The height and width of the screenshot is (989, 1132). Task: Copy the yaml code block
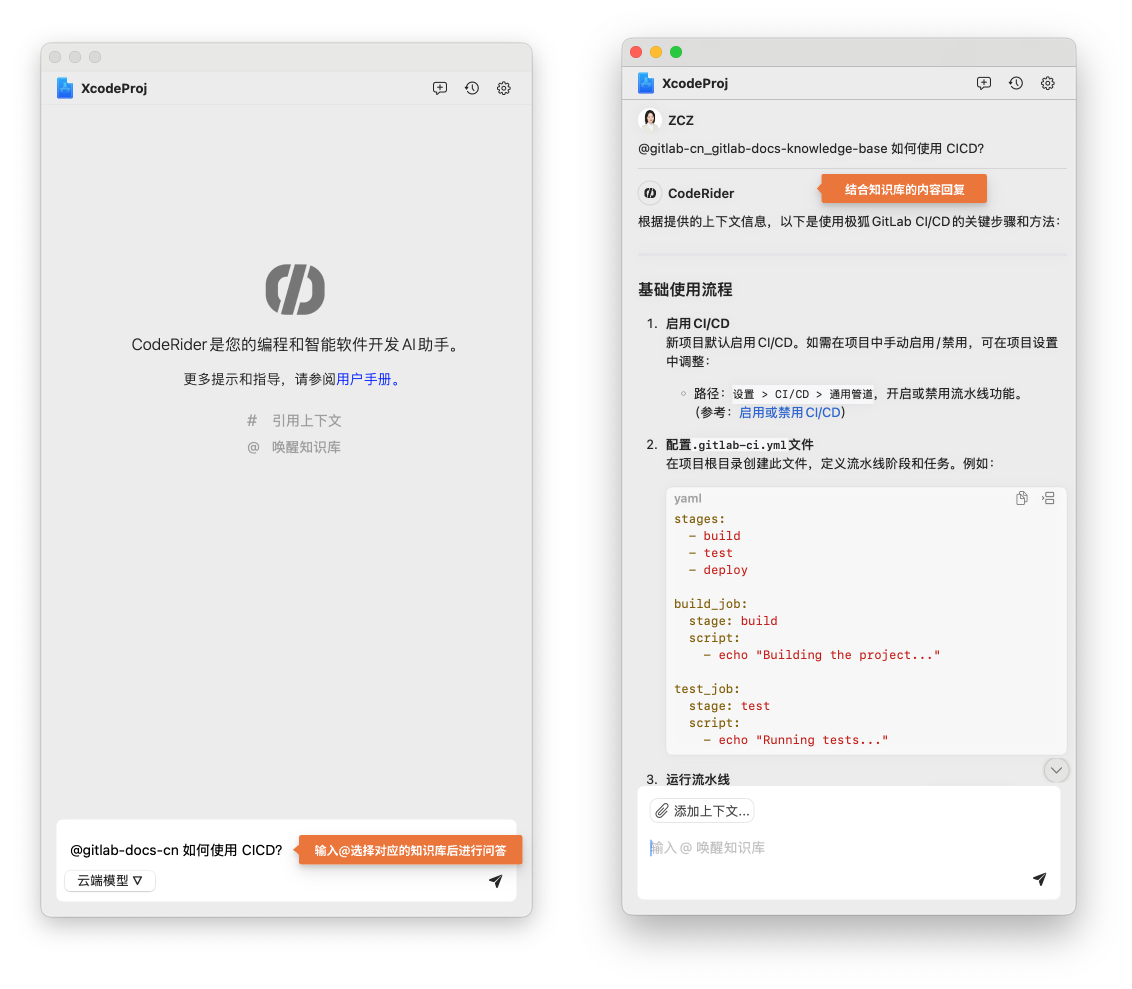(x=1022, y=498)
